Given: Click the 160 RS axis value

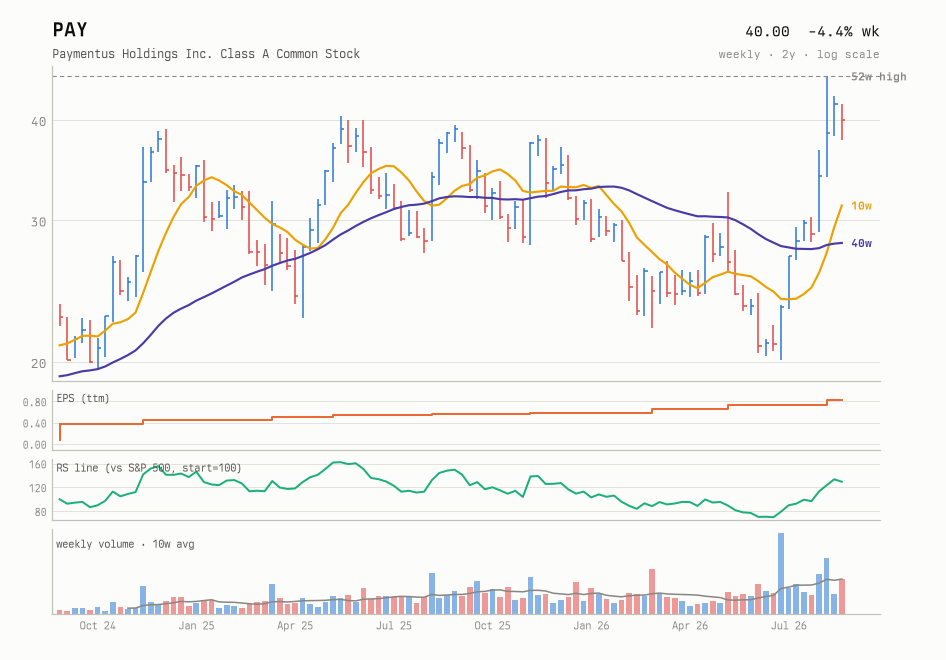Looking at the screenshot, I should pos(37,465).
